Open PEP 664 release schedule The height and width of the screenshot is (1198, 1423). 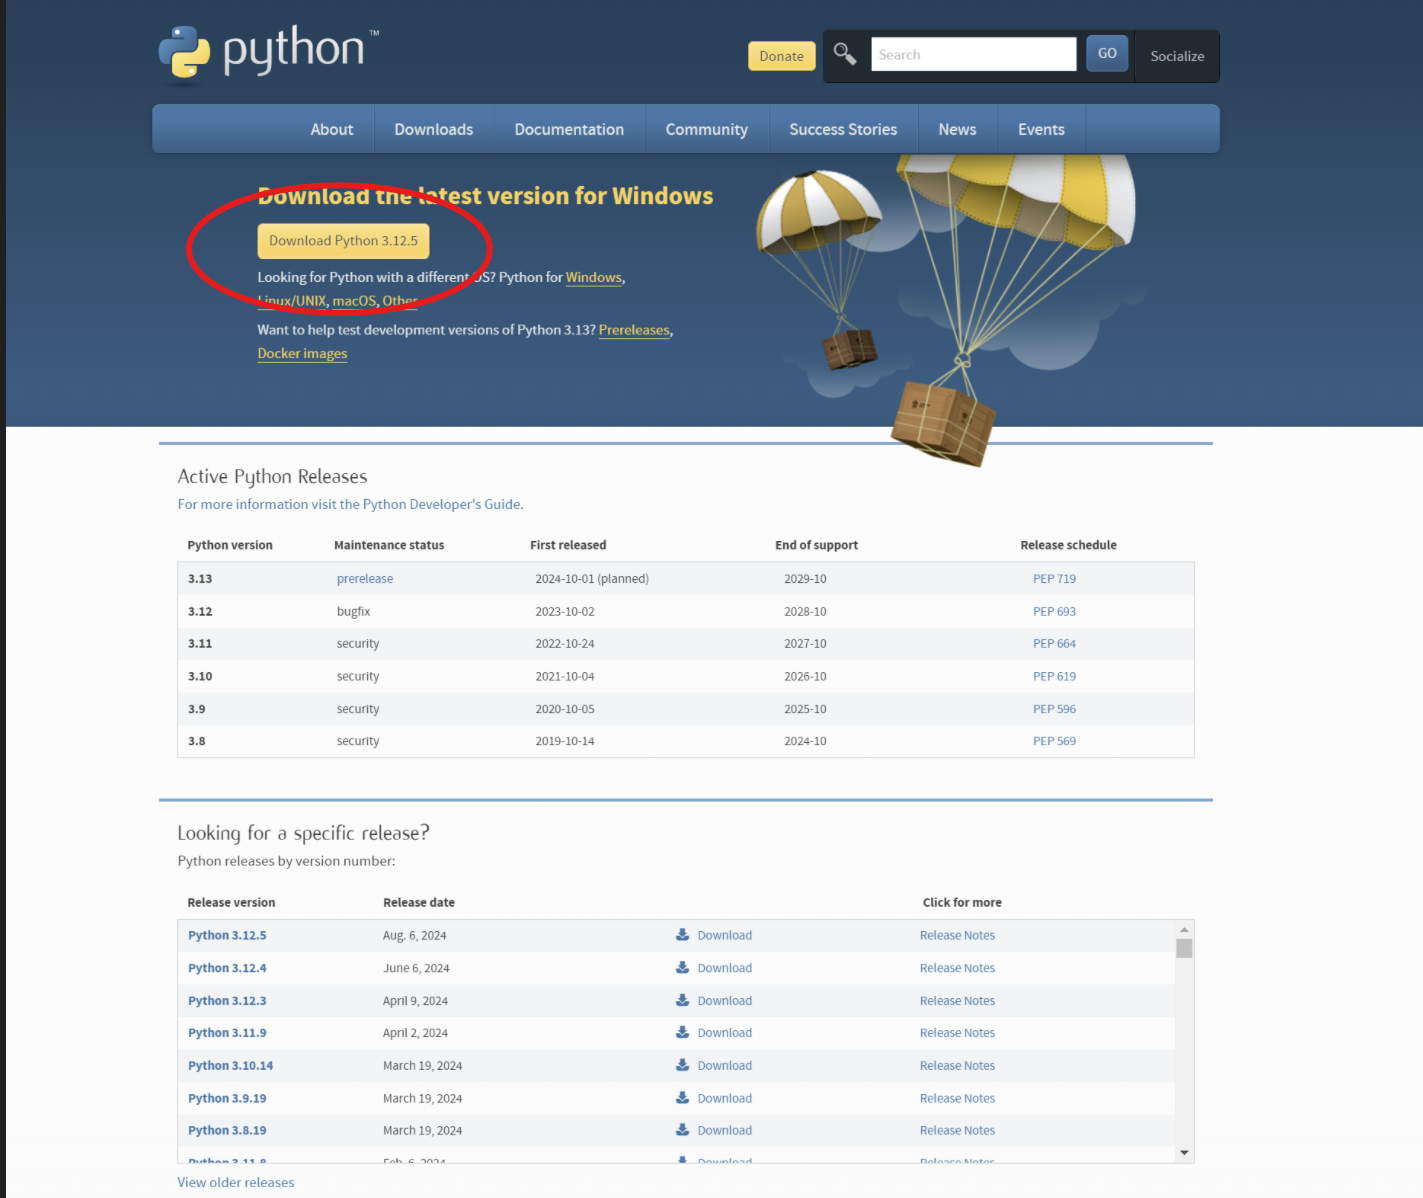click(x=1054, y=644)
